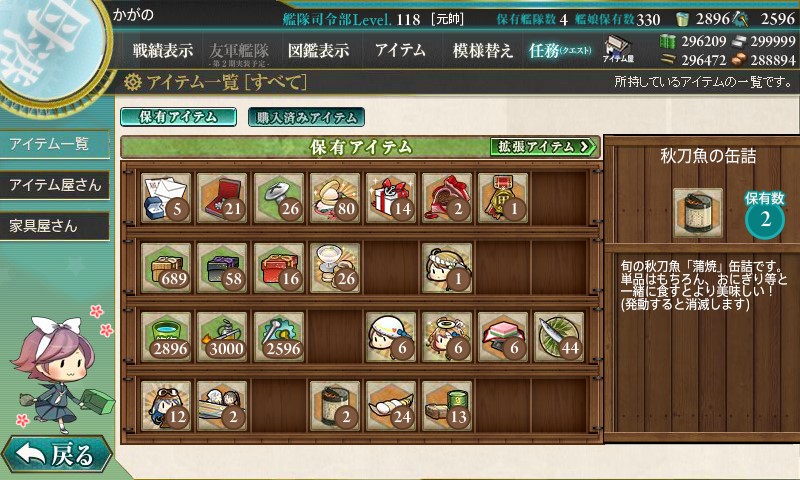Viewport: 800px width, 480px height.
Task: Select the white gift box with 14
Action: [x=391, y=198]
